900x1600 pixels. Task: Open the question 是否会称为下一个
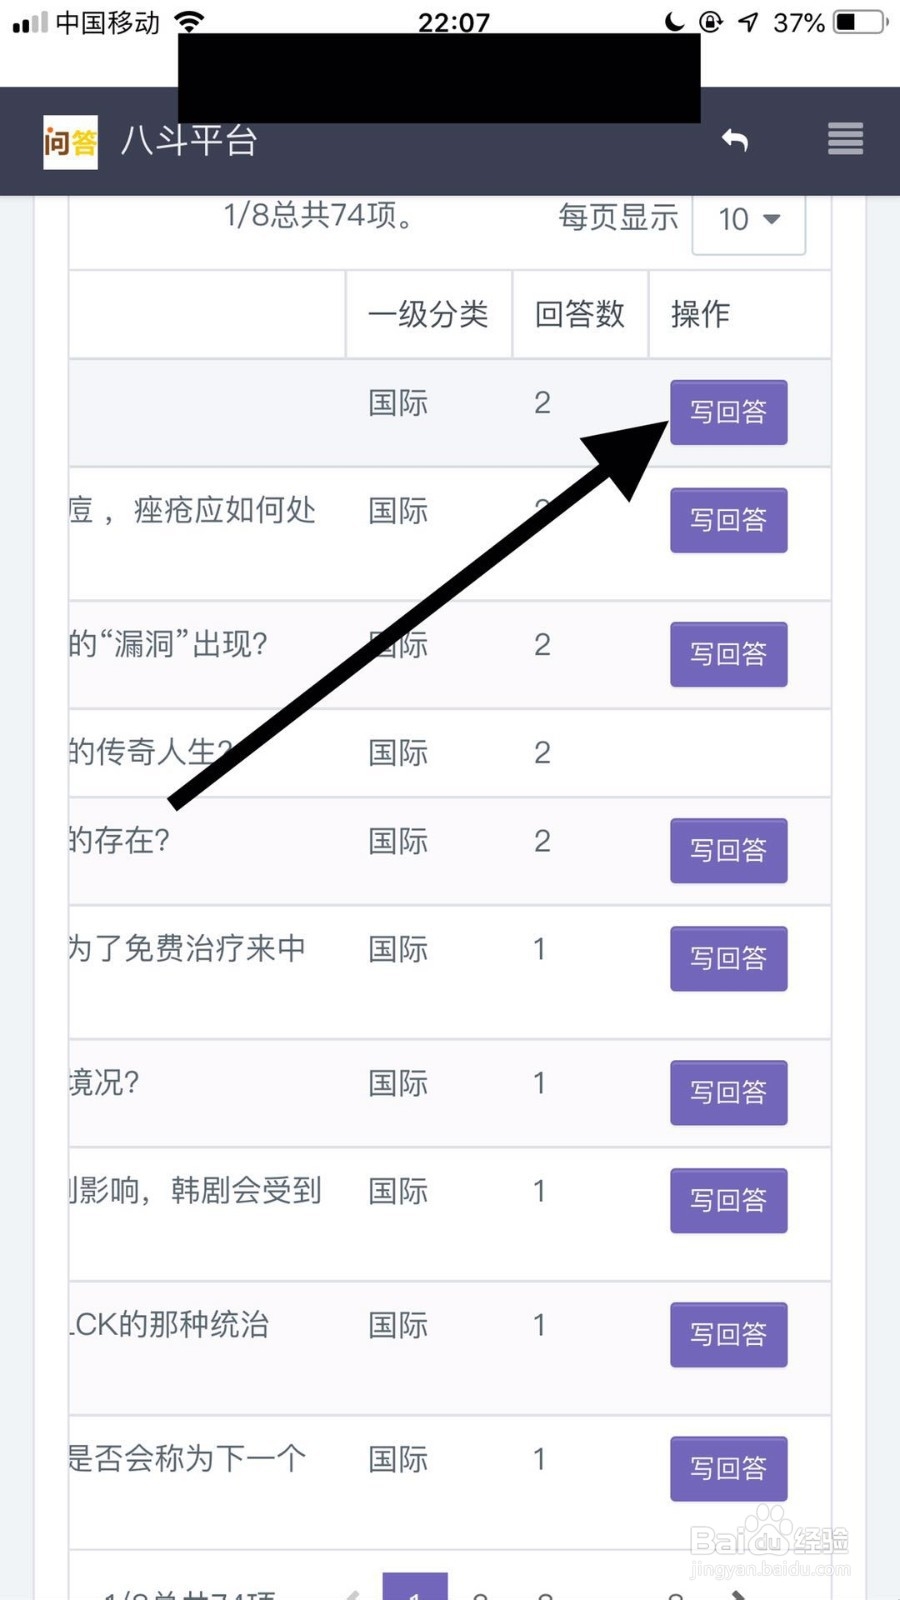pyautogui.click(x=187, y=1459)
